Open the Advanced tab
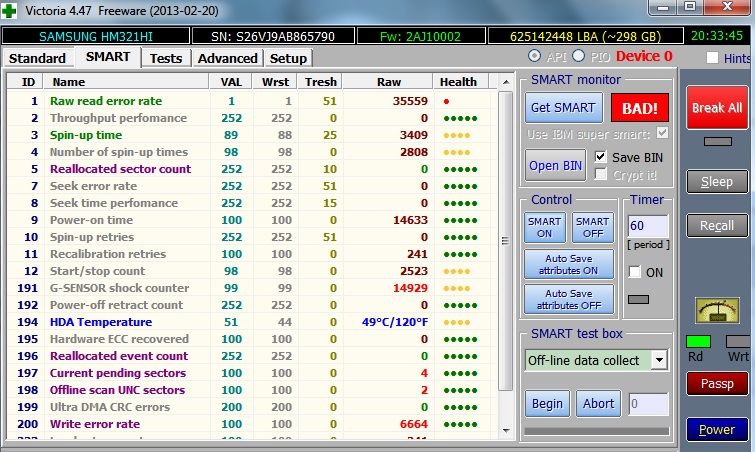This screenshot has width=755, height=452. [227, 58]
